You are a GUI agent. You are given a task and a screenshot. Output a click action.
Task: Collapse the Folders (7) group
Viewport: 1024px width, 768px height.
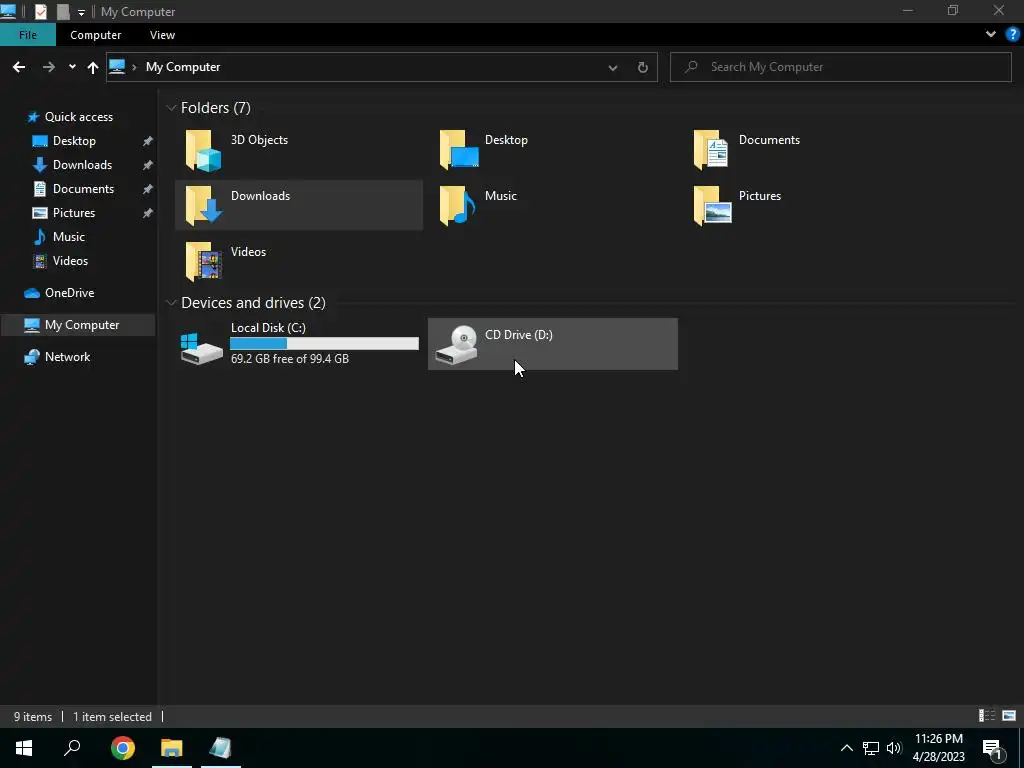171,108
